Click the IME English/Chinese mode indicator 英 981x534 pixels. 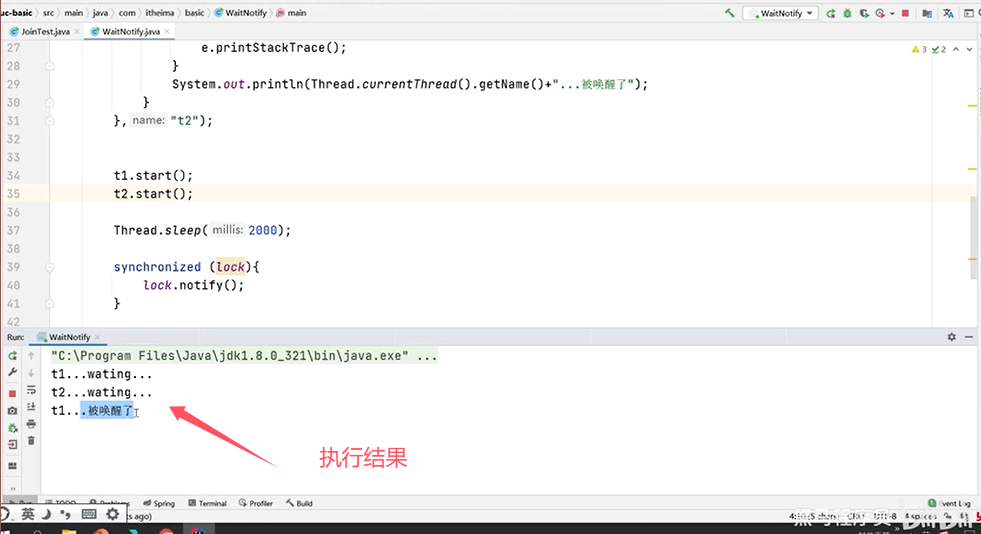(x=28, y=514)
